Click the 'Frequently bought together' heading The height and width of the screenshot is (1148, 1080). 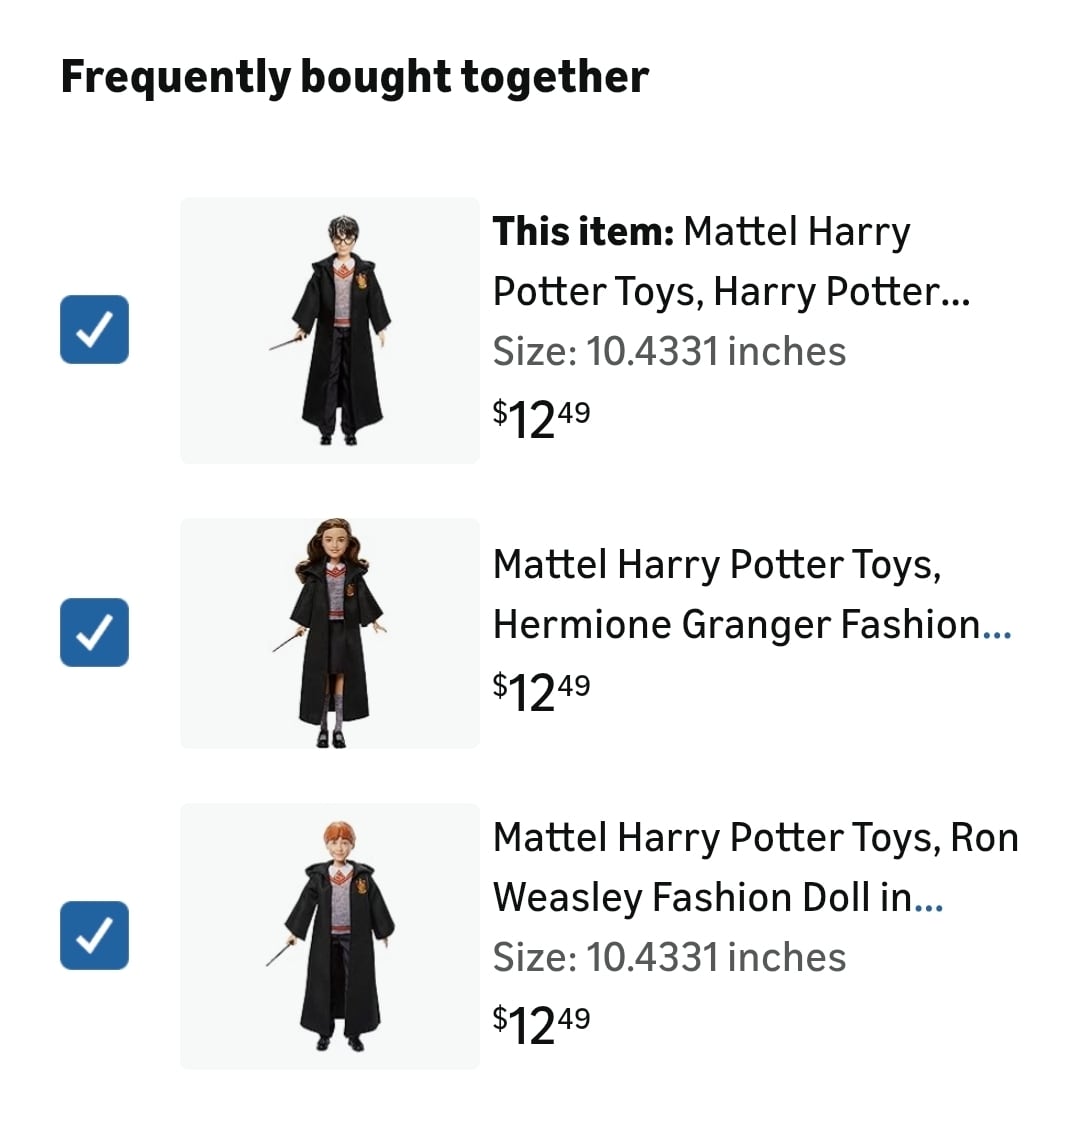click(355, 77)
